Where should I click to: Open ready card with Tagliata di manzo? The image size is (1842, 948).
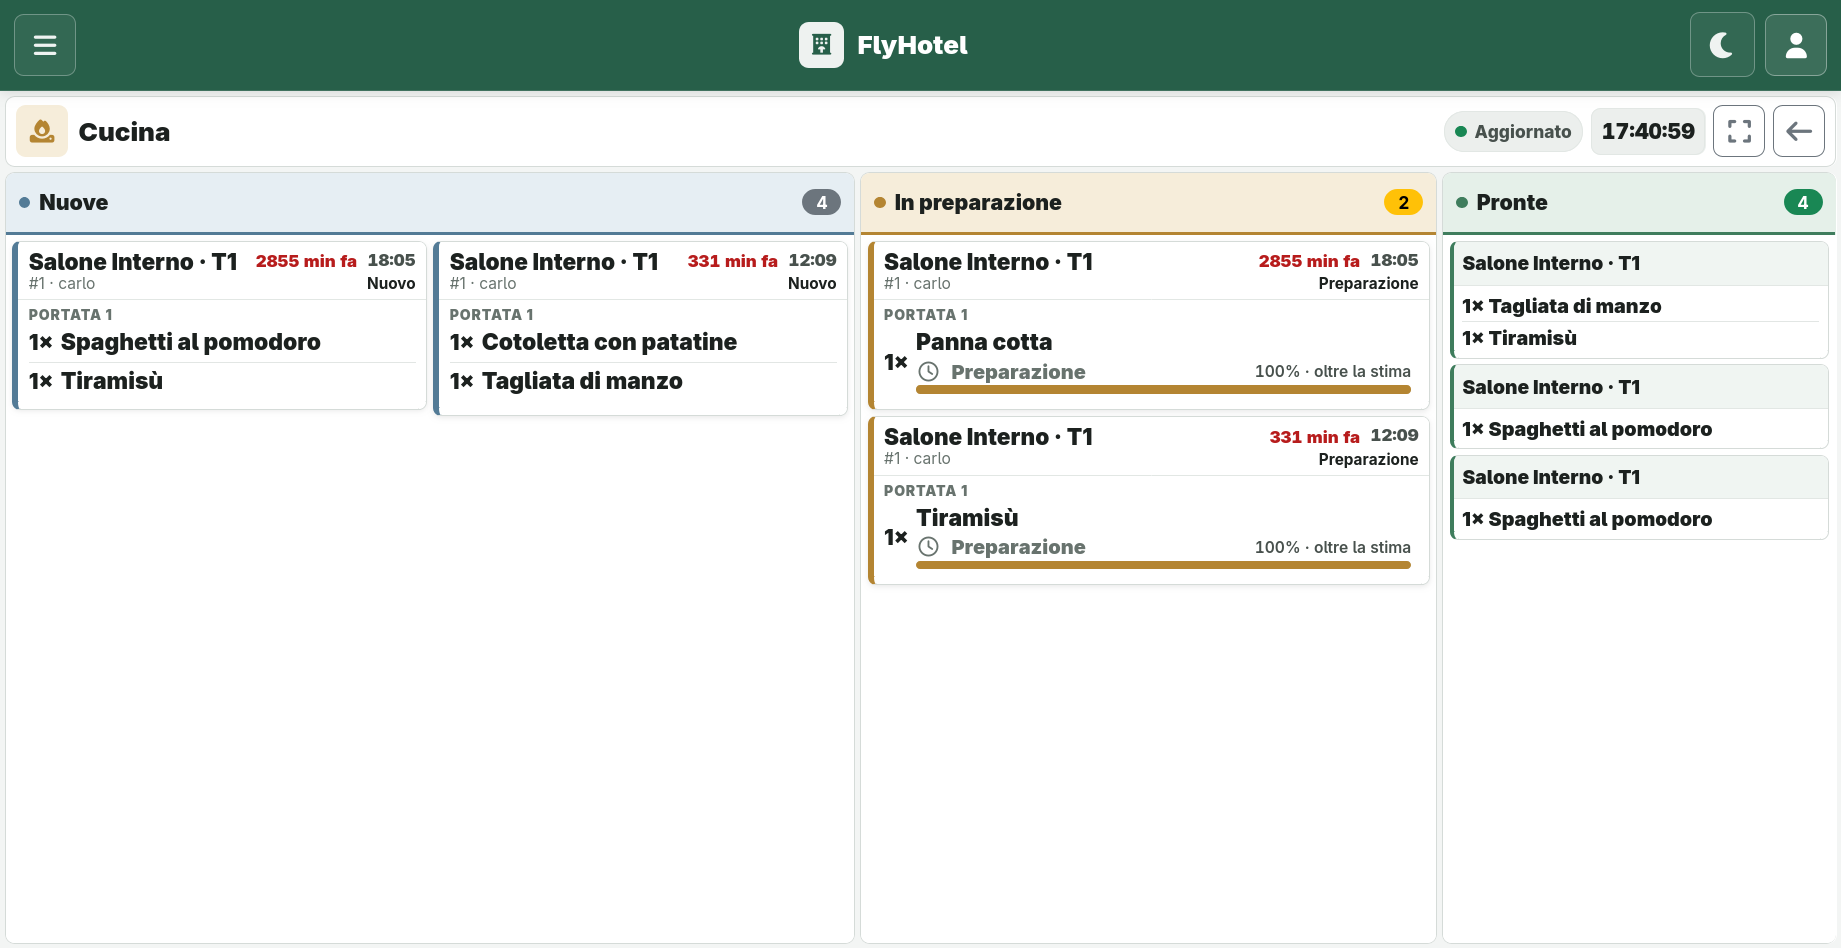coord(1640,300)
